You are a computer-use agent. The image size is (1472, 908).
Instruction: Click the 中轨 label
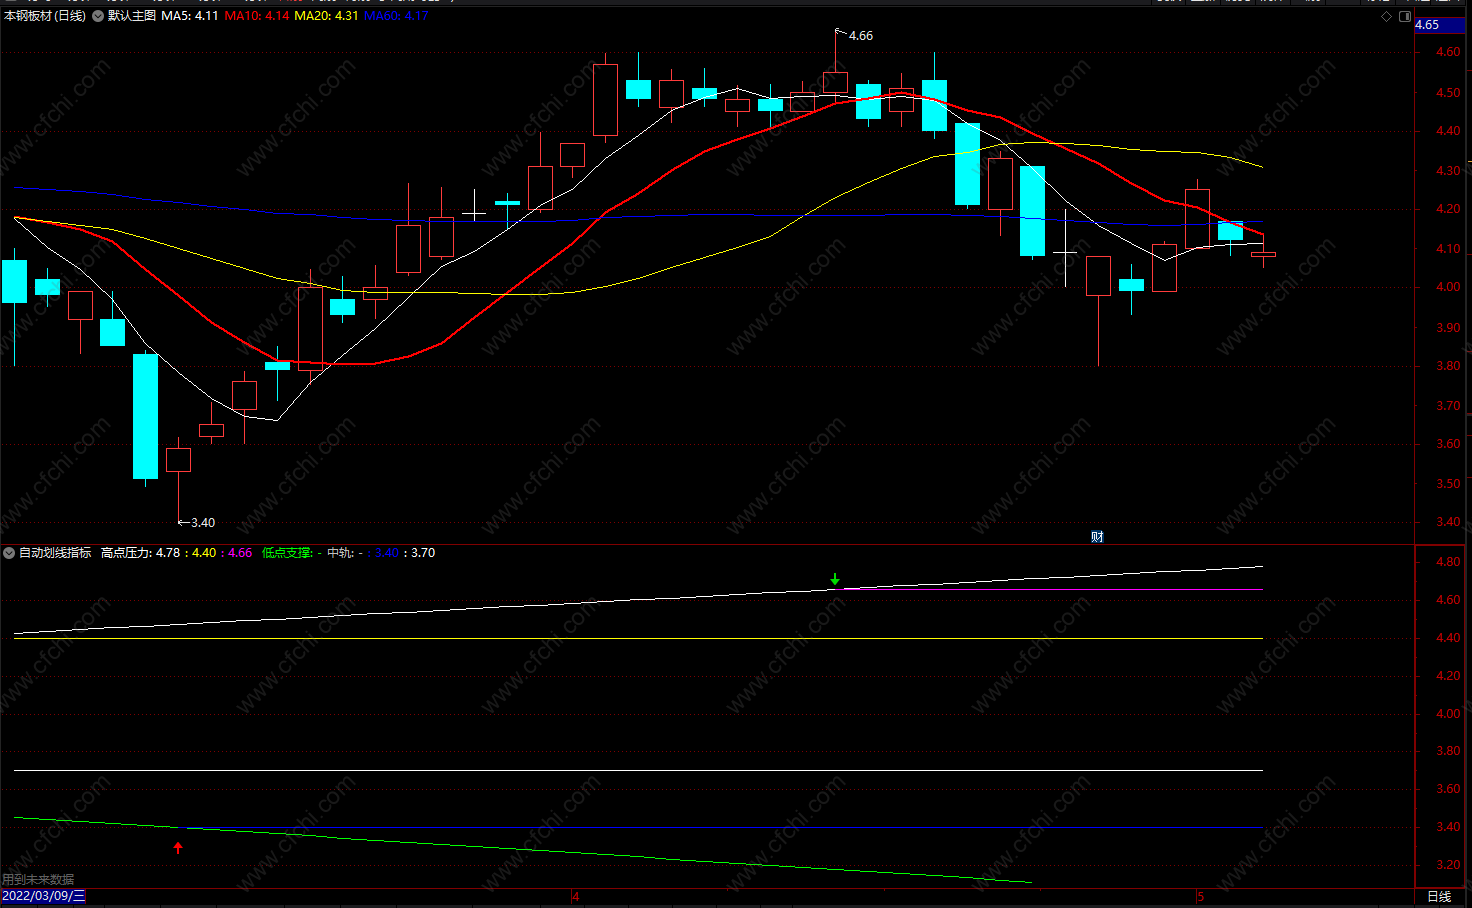pyautogui.click(x=340, y=553)
